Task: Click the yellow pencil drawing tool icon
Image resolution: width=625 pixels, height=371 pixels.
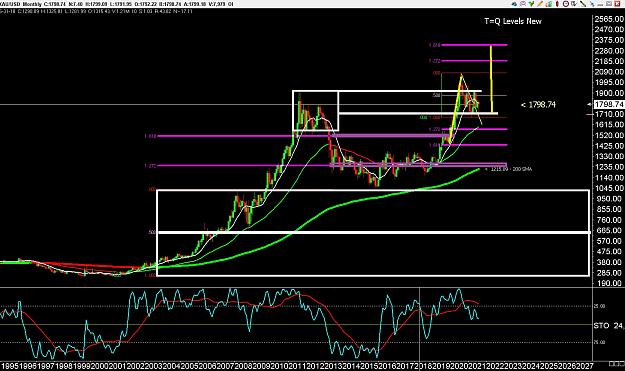Action: click(x=540, y=4)
